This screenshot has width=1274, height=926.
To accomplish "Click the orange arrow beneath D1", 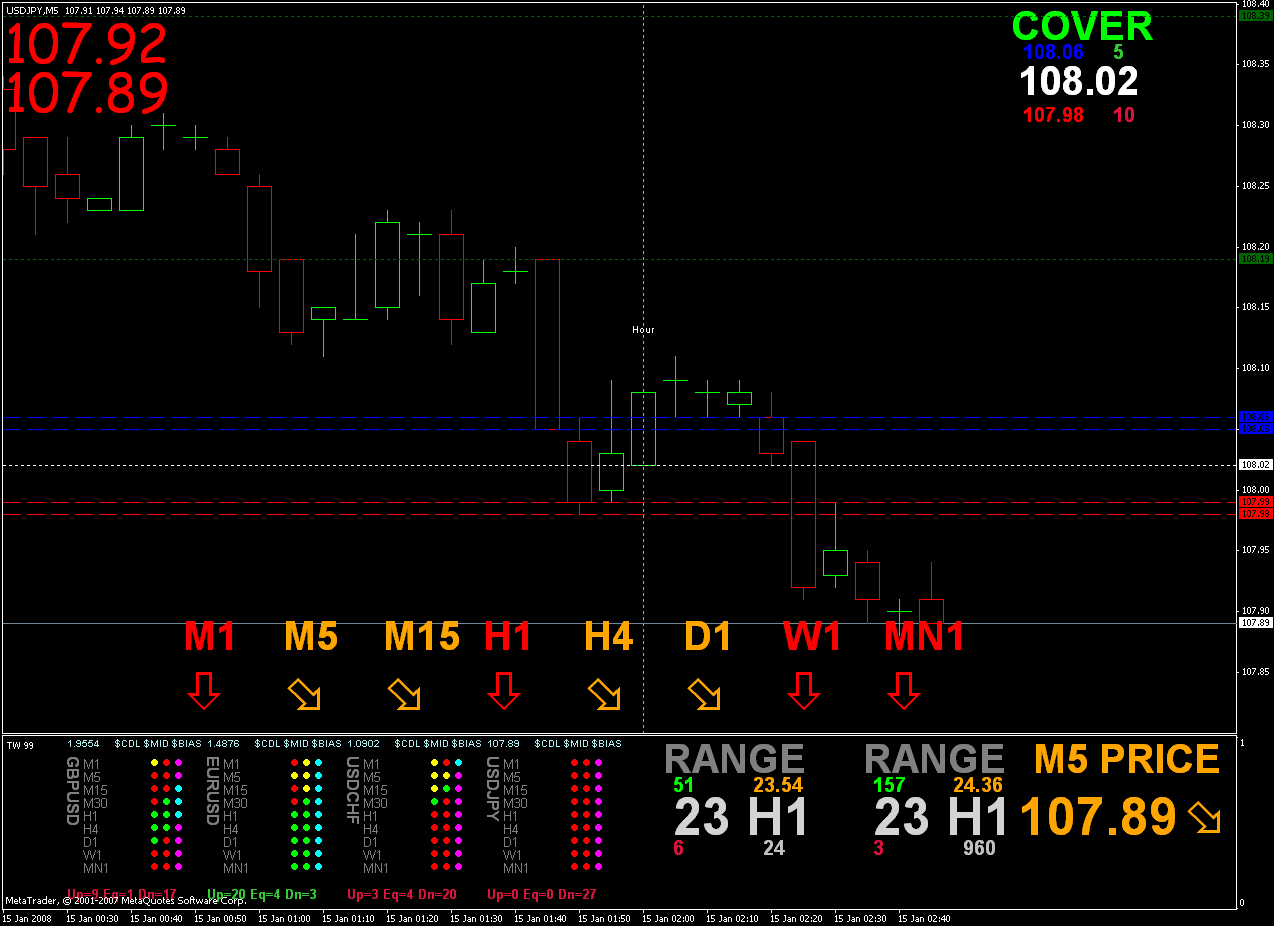I will [x=704, y=694].
